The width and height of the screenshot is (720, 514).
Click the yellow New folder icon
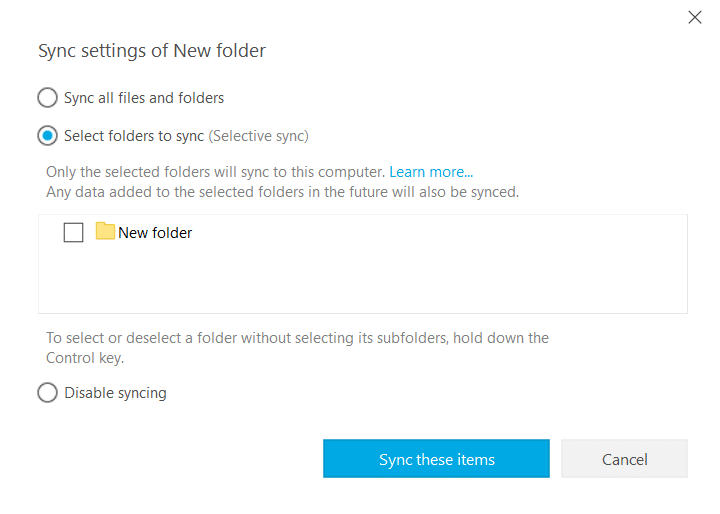[105, 231]
